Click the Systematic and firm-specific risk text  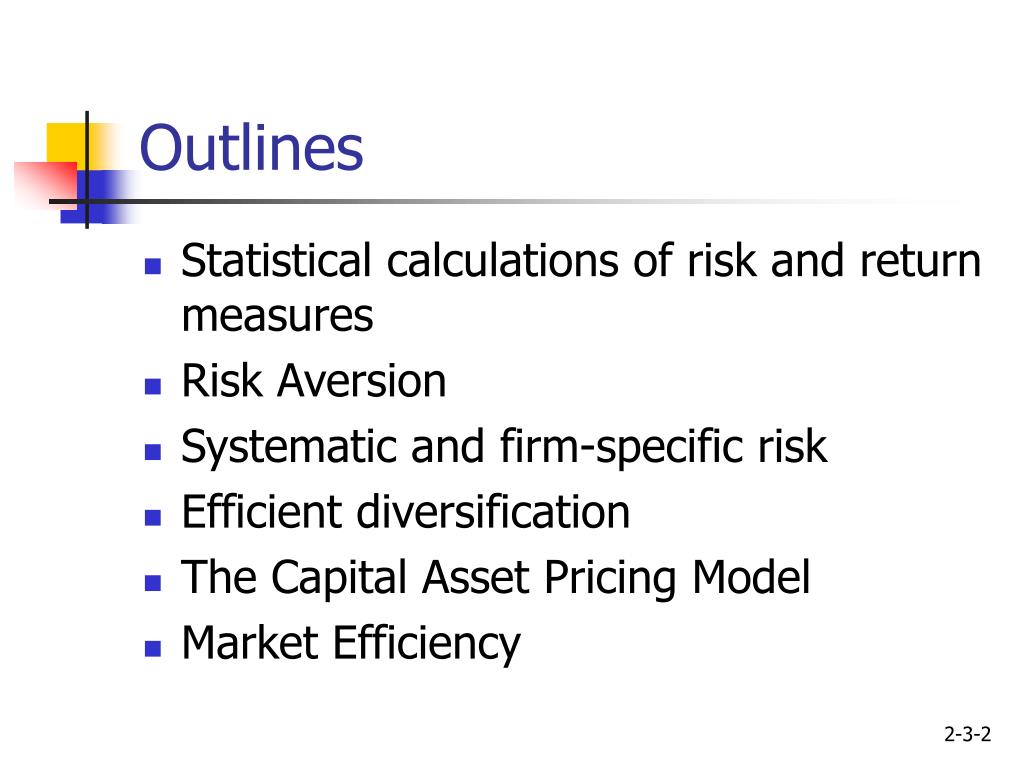504,448
